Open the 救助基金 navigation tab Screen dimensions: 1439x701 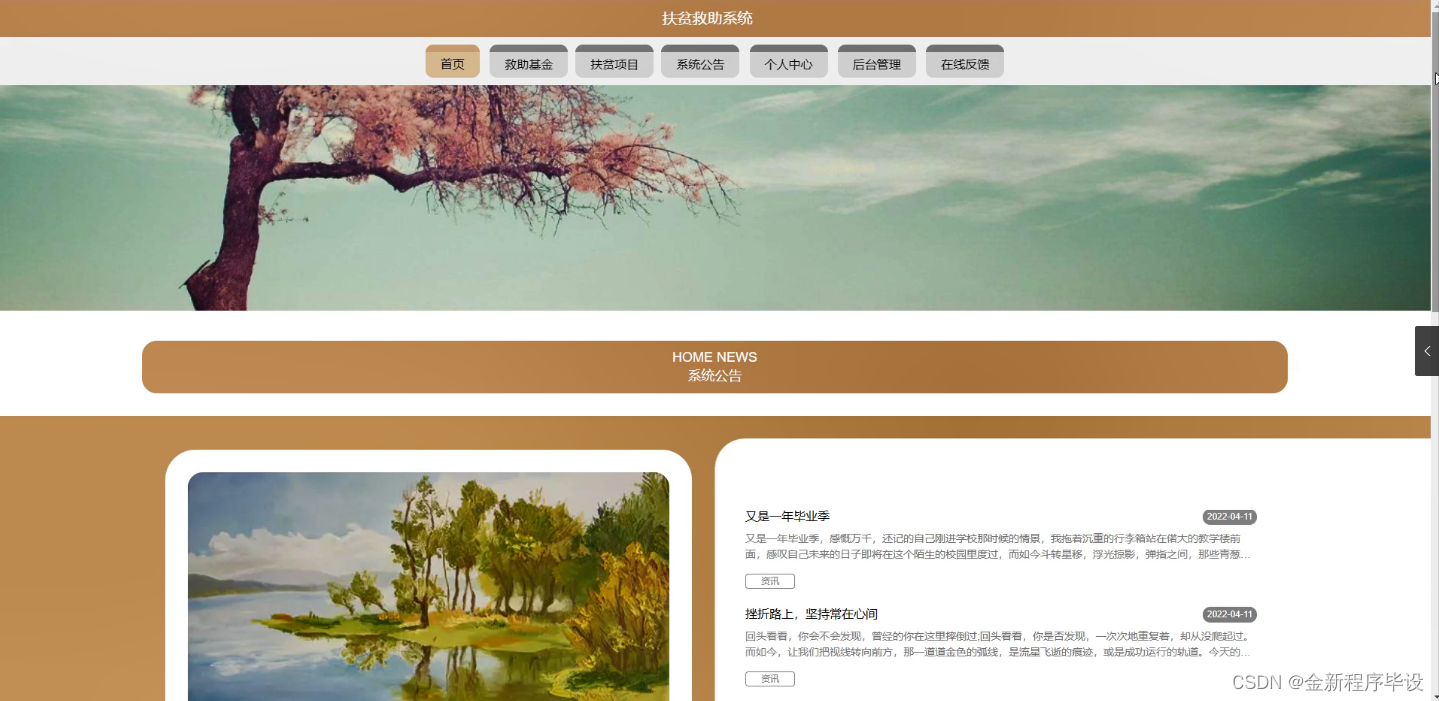pos(528,61)
